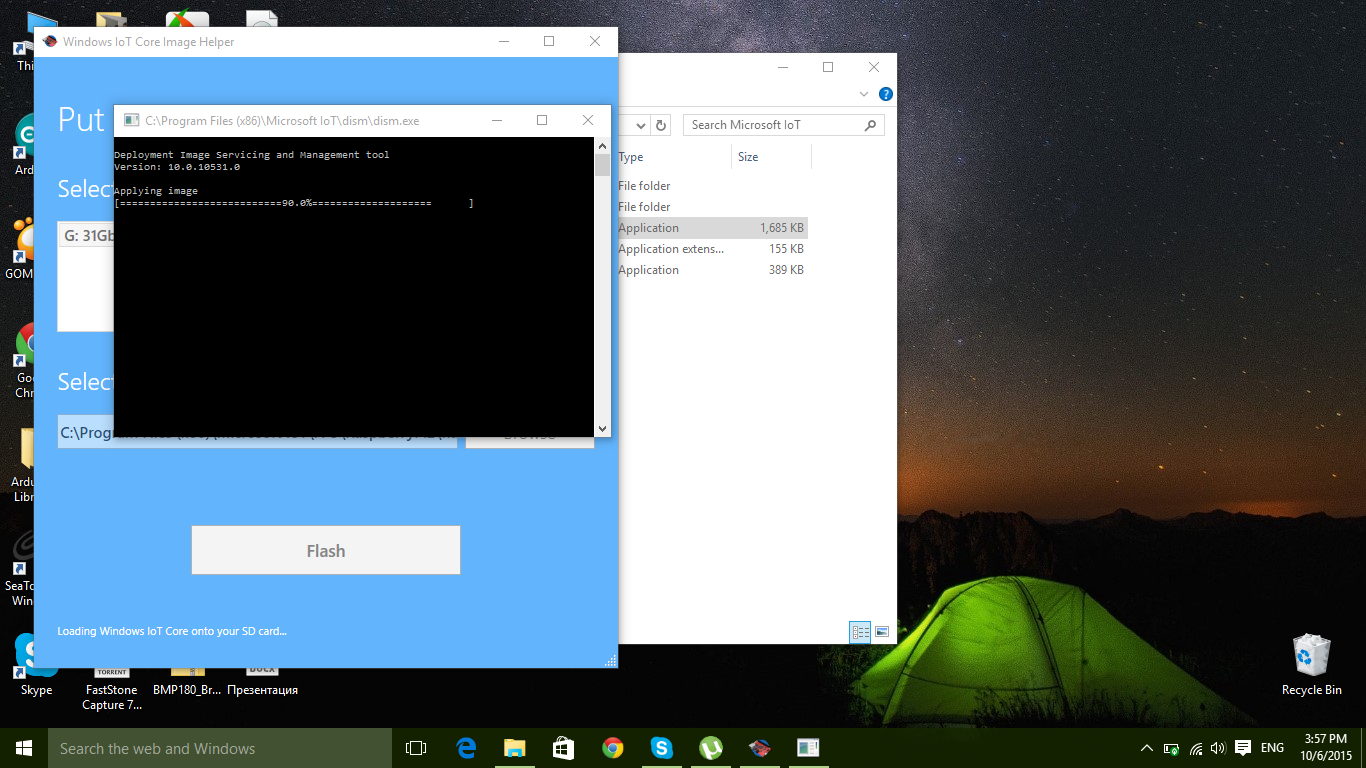Open Task View from the taskbar
The image size is (1366, 768).
416,748
